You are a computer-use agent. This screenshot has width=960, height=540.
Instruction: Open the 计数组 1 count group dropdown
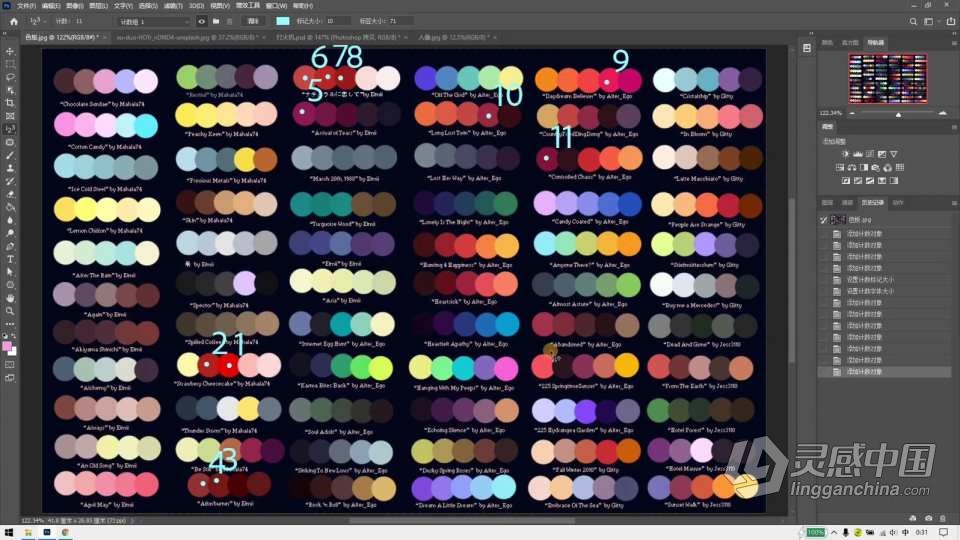pyautogui.click(x=154, y=21)
